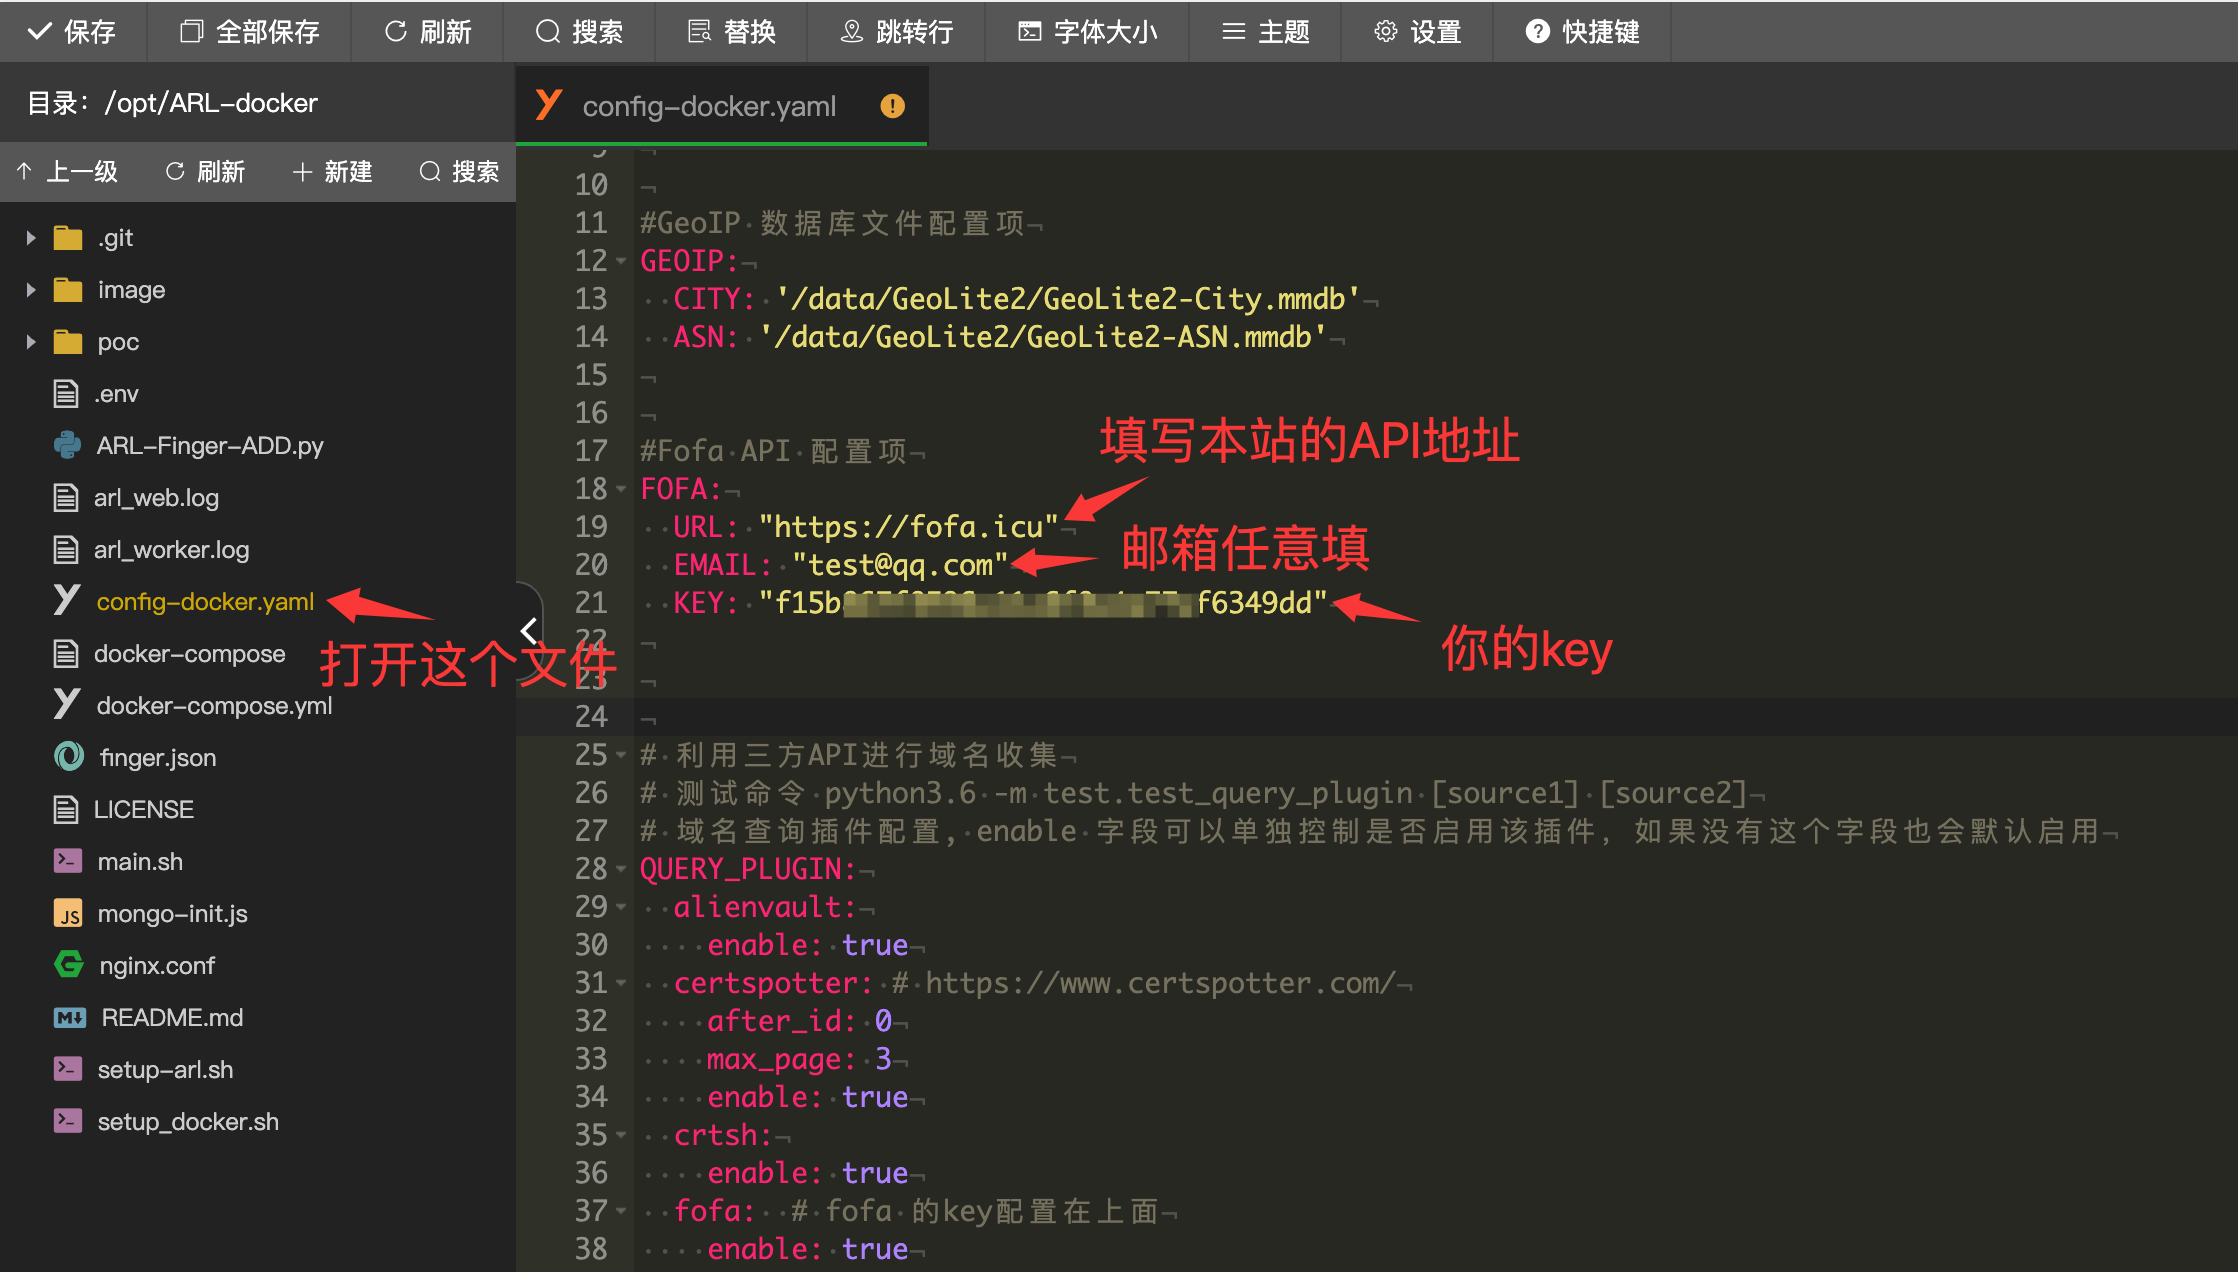Click the 保存 save checkmark button
Screen dimensions: 2238x1272
pyautogui.click(x=72, y=32)
